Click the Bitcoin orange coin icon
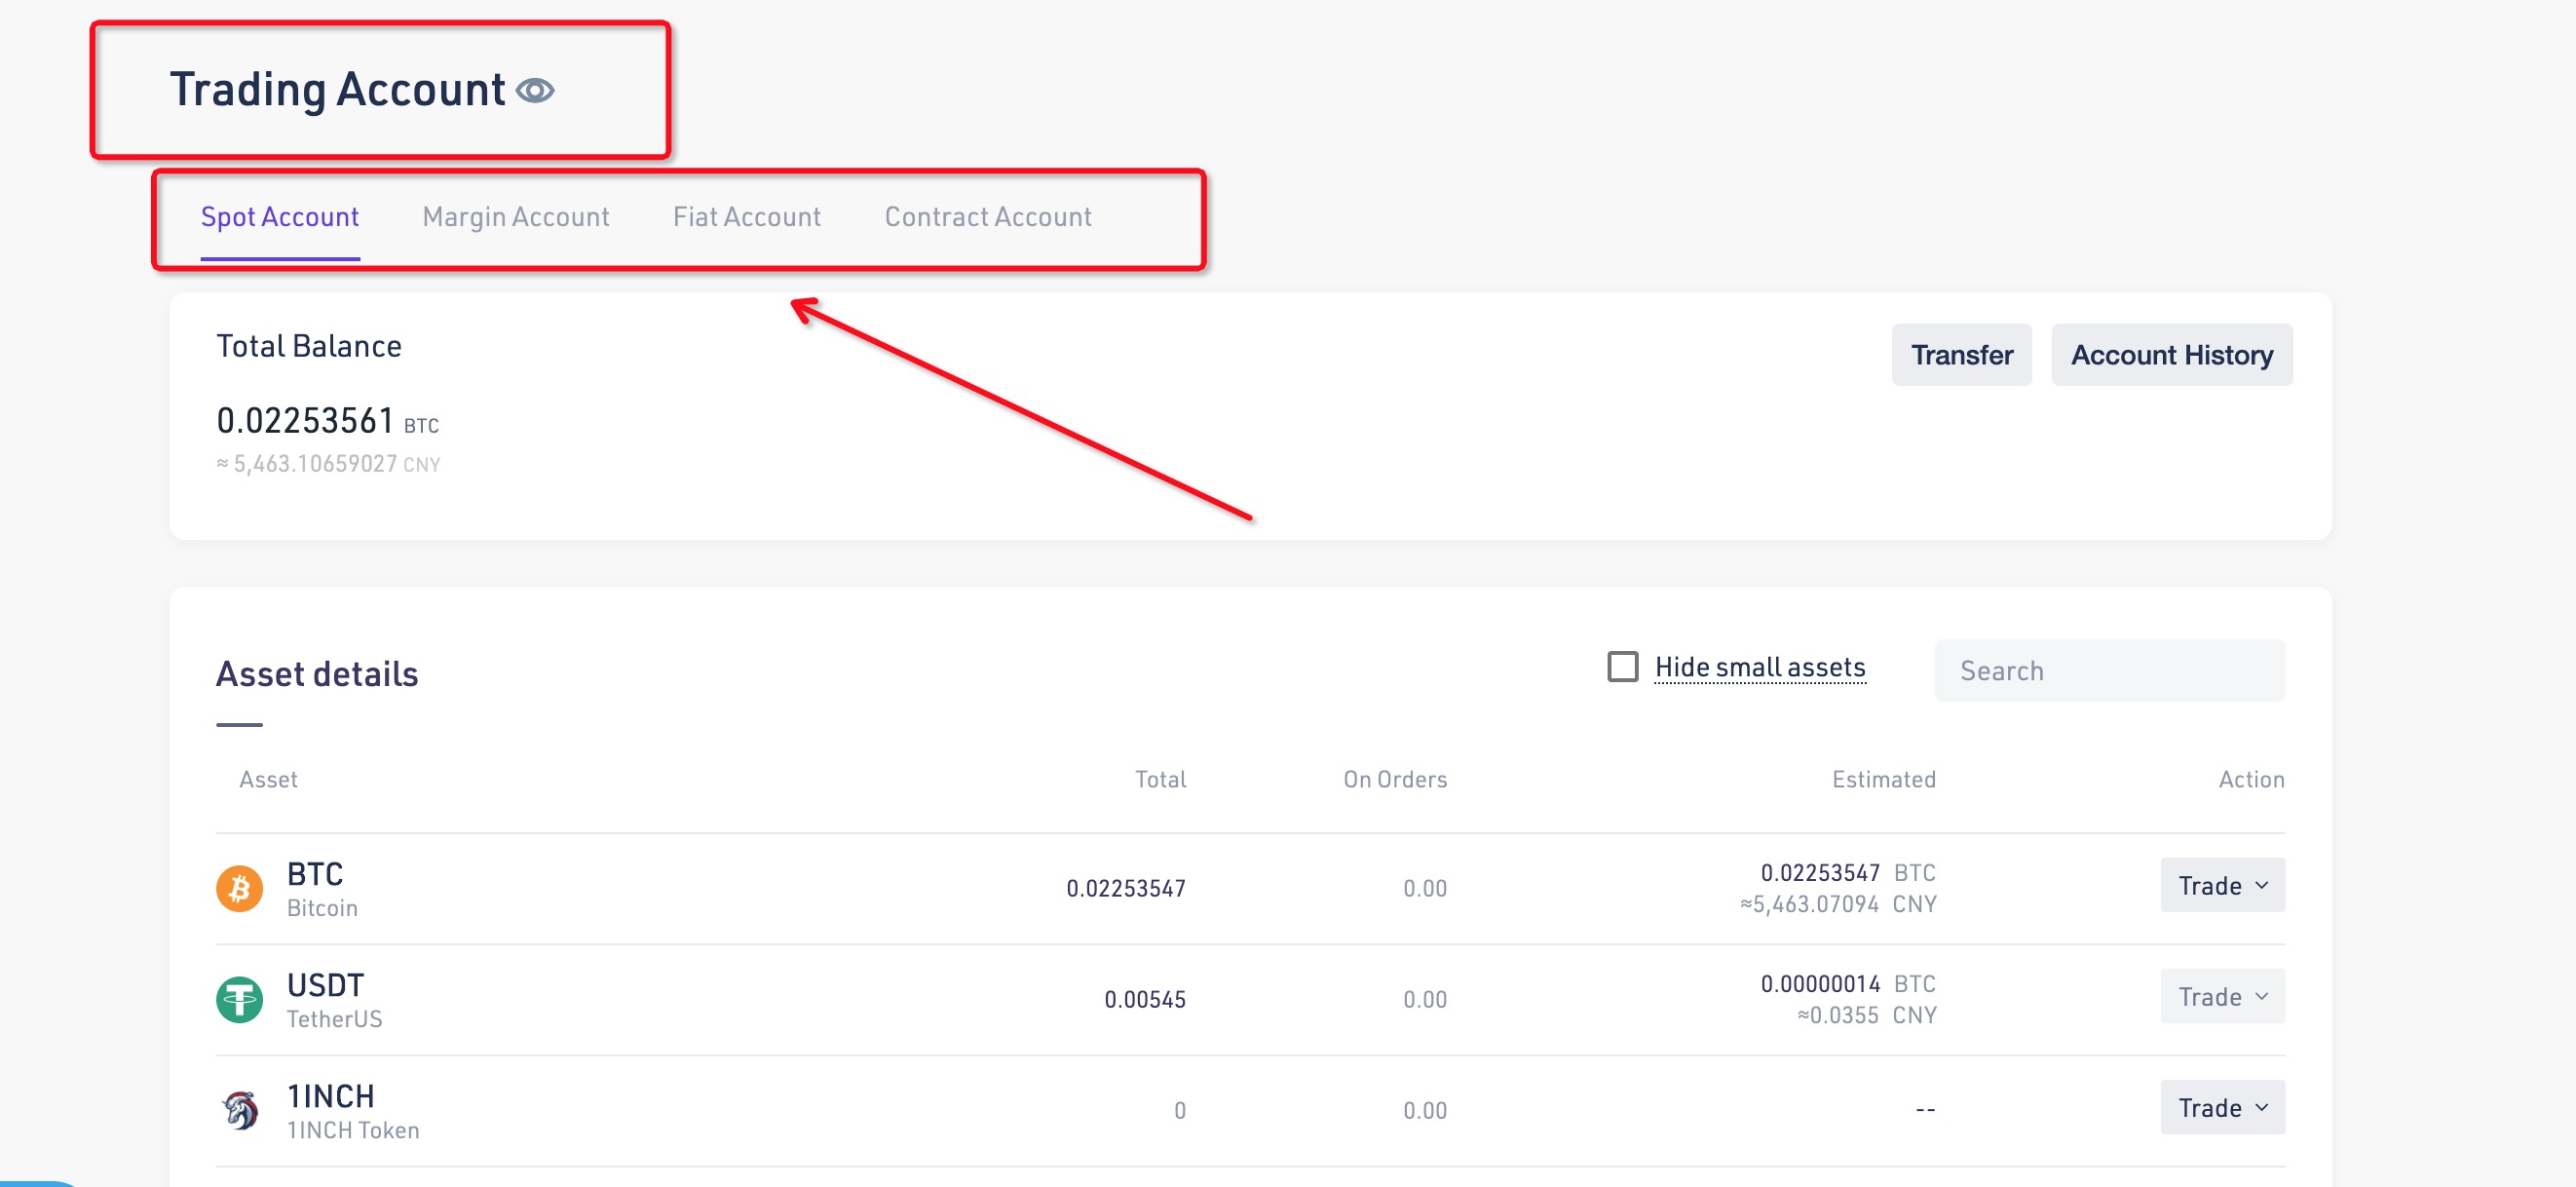The width and height of the screenshot is (2576, 1187). pos(240,888)
